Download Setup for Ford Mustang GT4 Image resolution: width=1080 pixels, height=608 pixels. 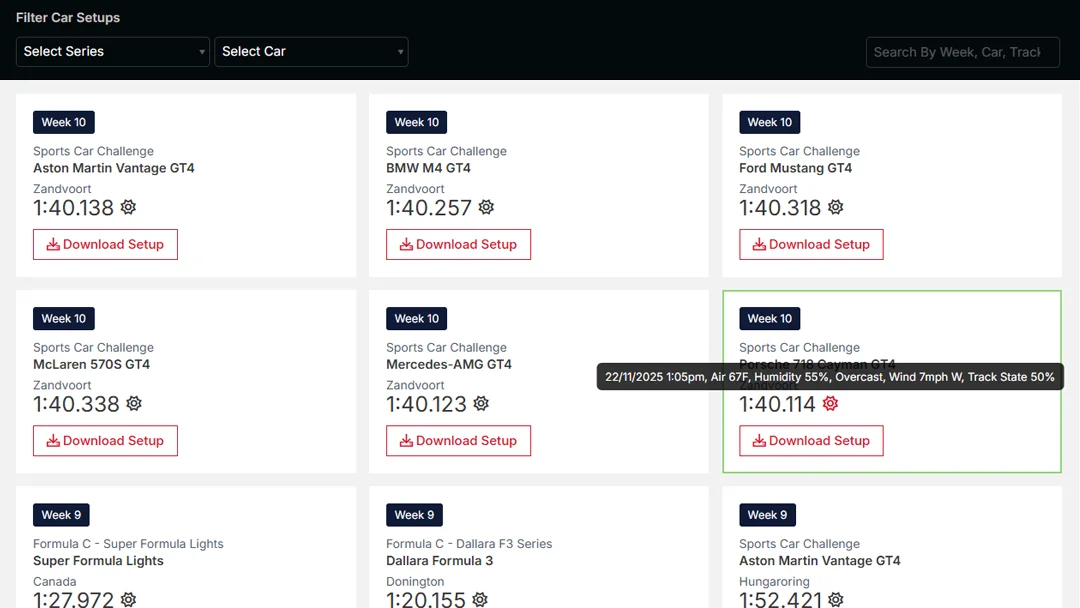(811, 244)
